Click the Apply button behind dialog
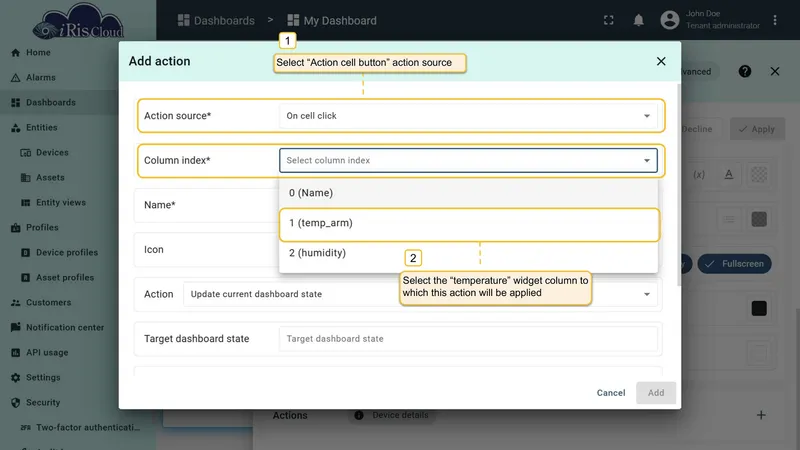 point(757,129)
